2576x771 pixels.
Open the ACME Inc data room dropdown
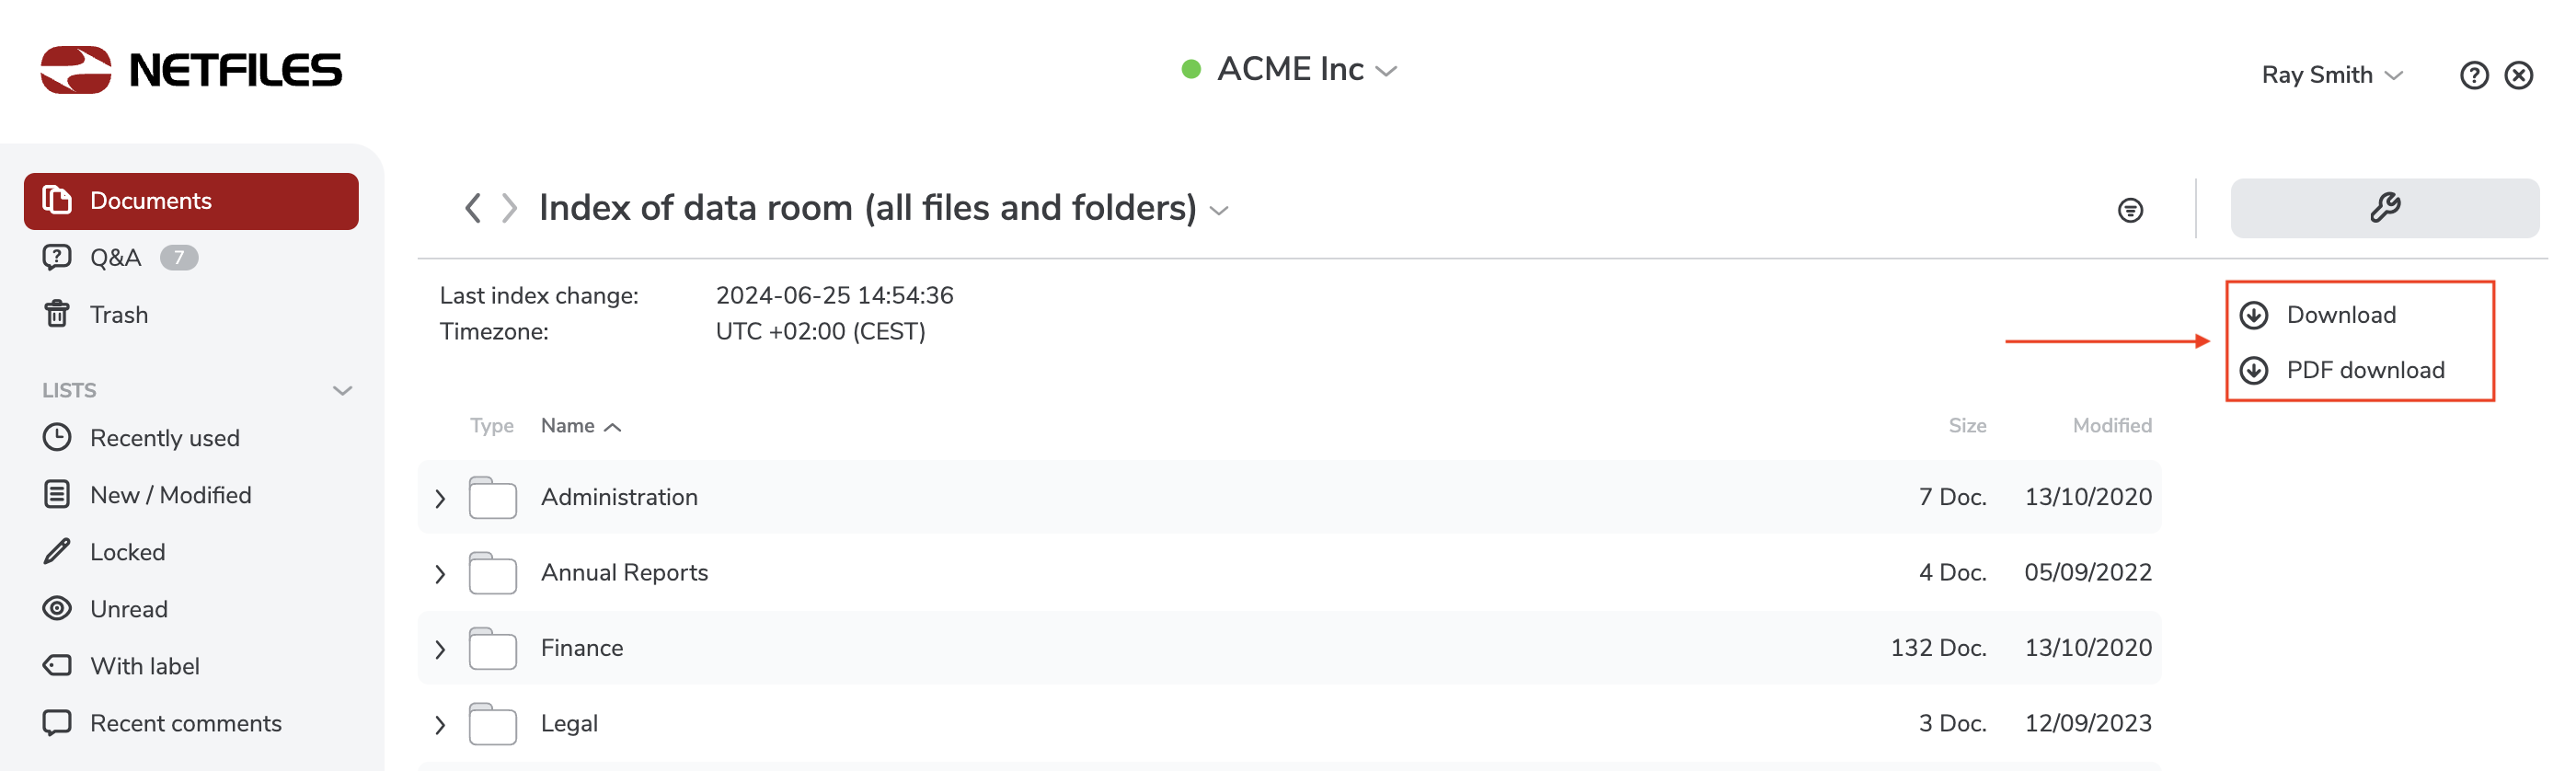pyautogui.click(x=1290, y=70)
